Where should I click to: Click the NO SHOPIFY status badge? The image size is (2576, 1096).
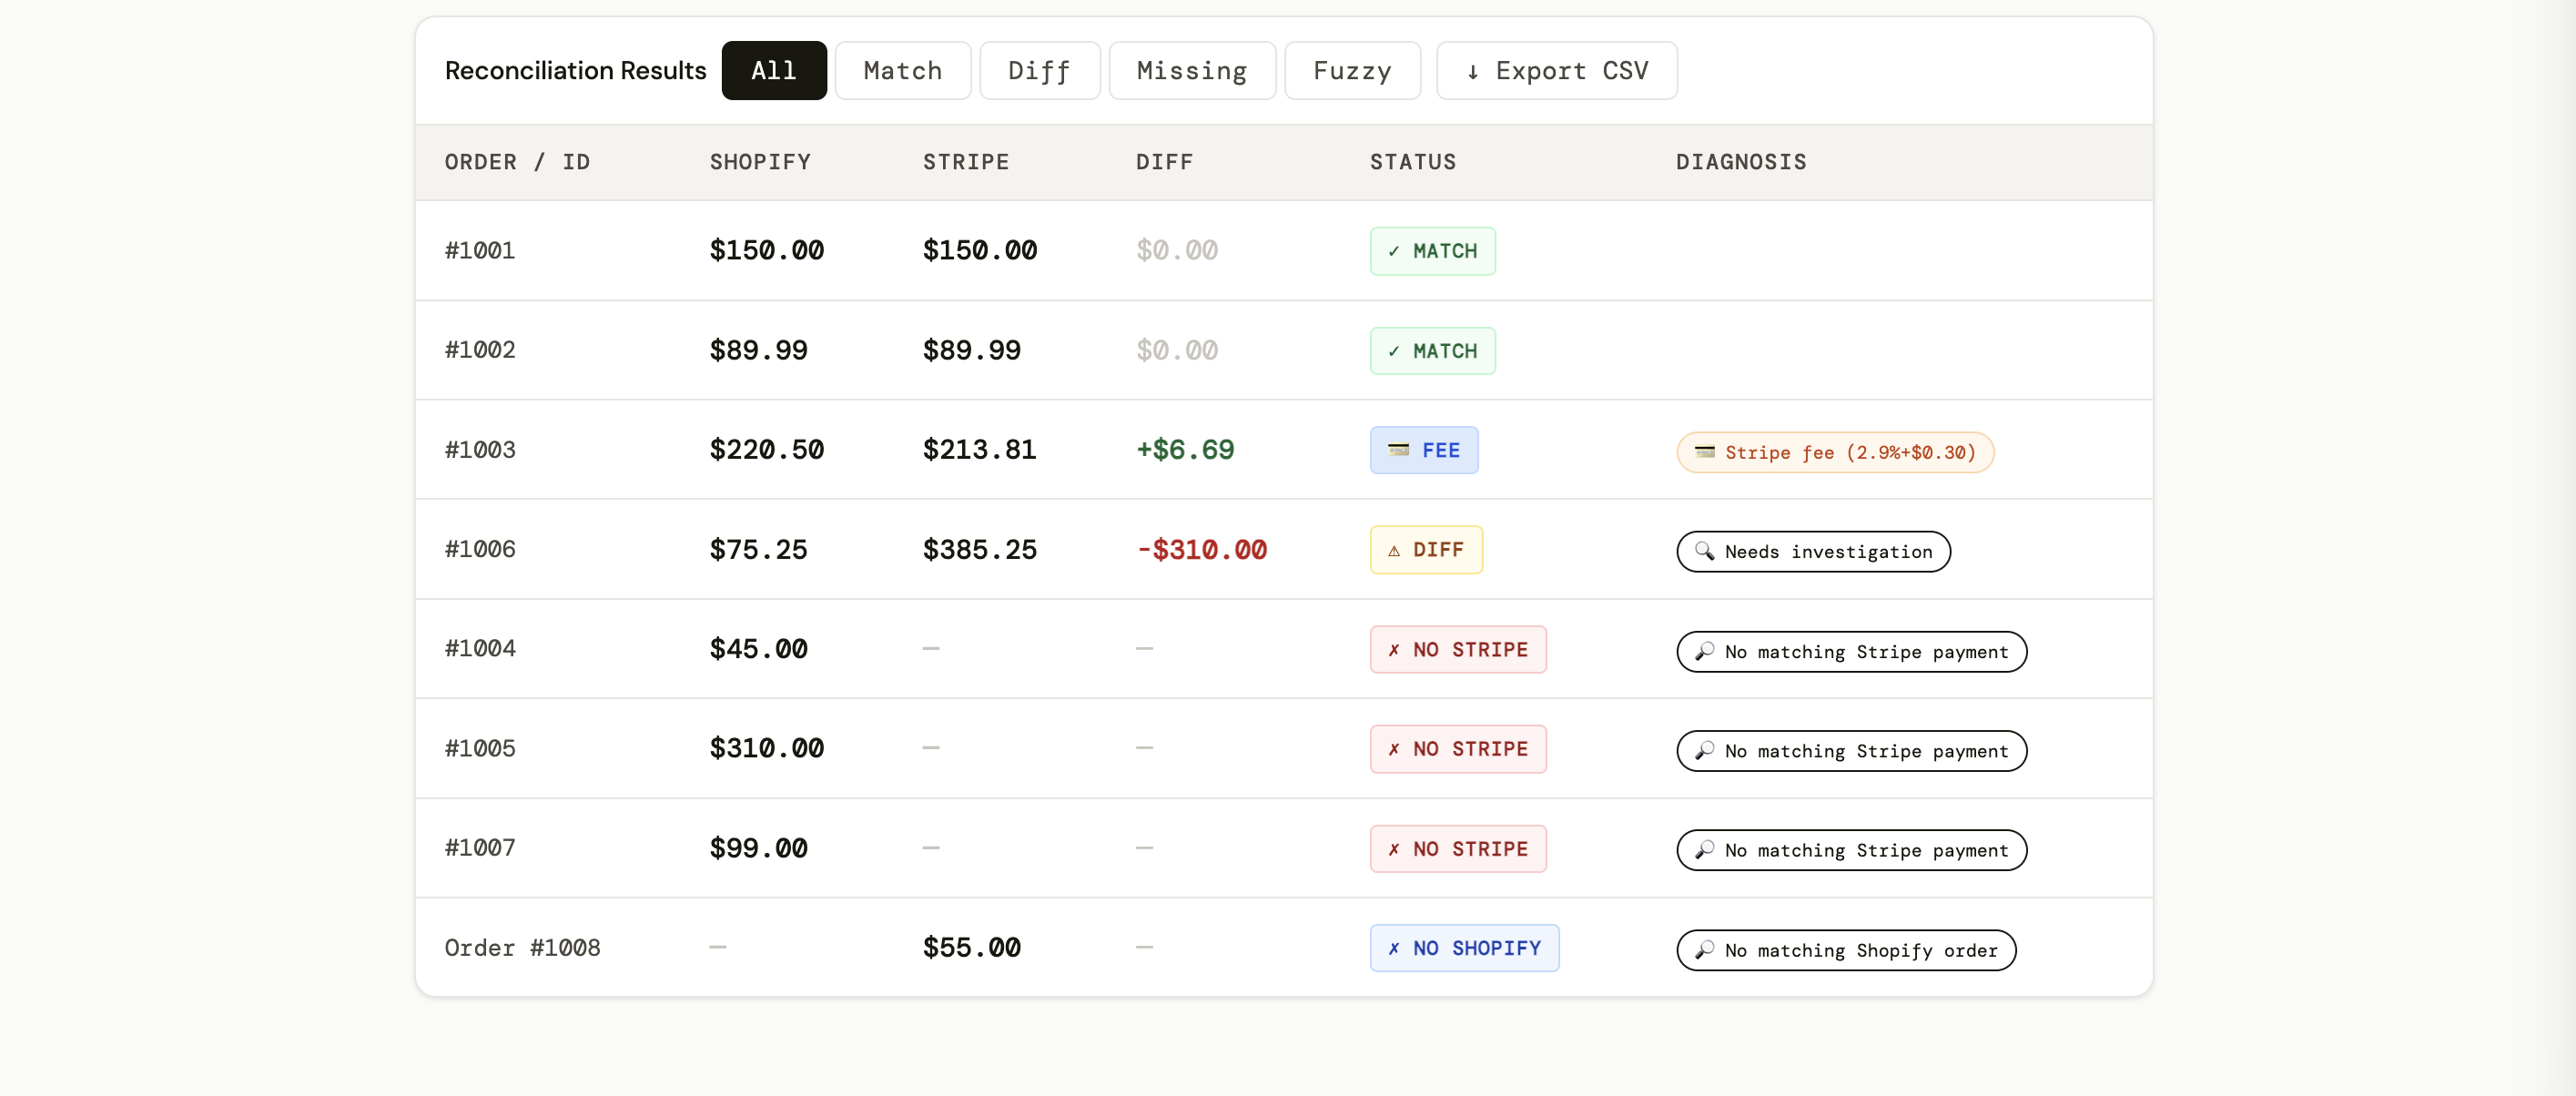pos(1464,948)
